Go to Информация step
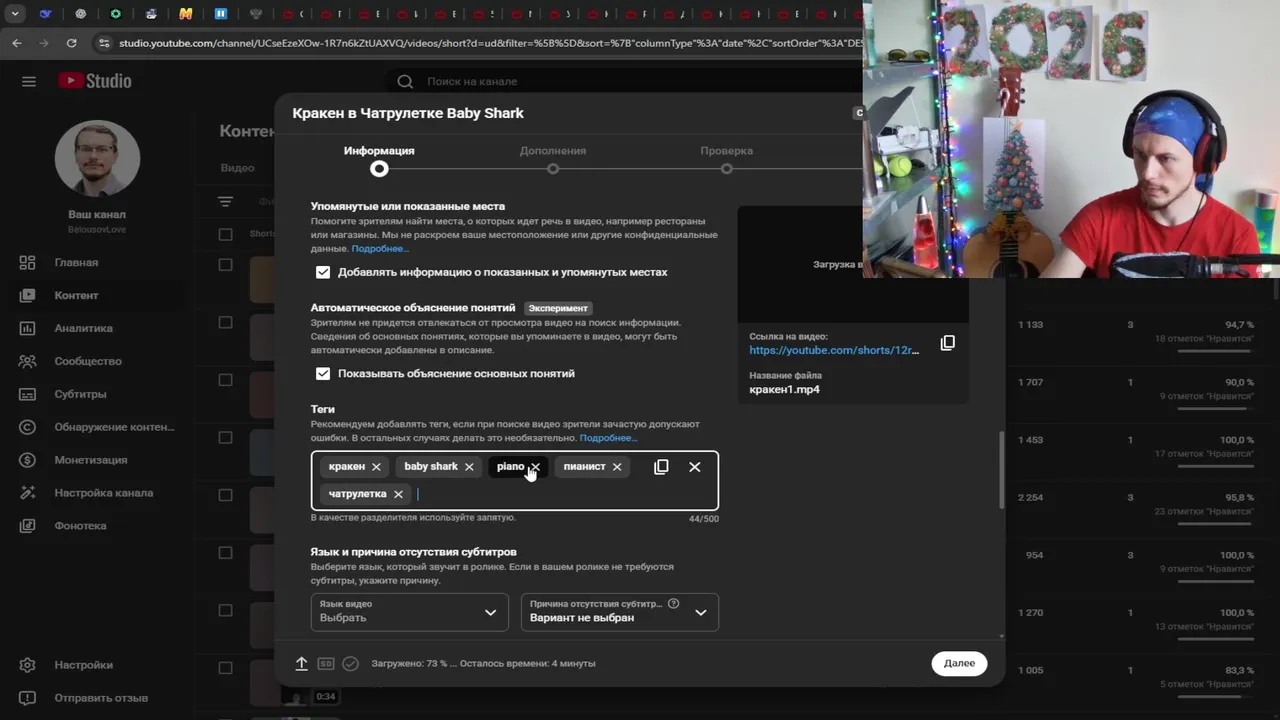This screenshot has height=720, width=1280. 379,160
